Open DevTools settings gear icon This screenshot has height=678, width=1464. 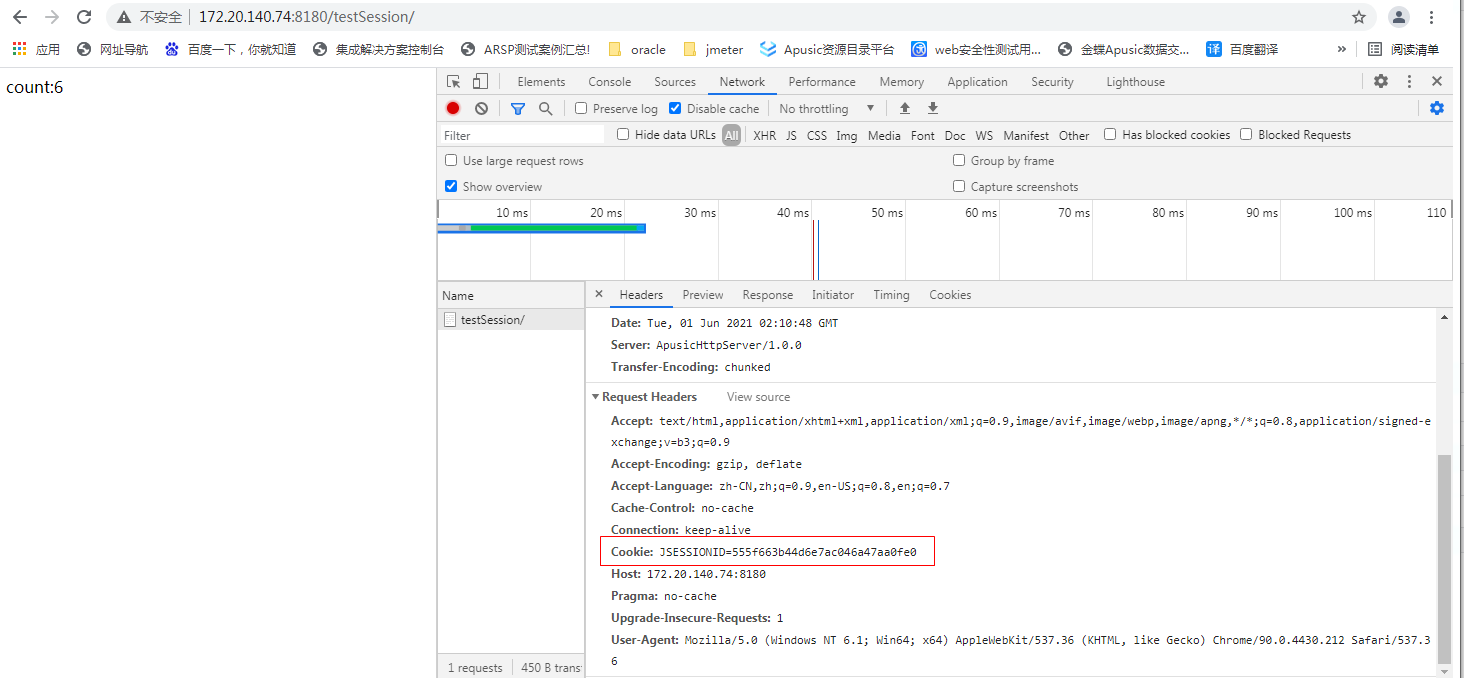pos(1381,82)
